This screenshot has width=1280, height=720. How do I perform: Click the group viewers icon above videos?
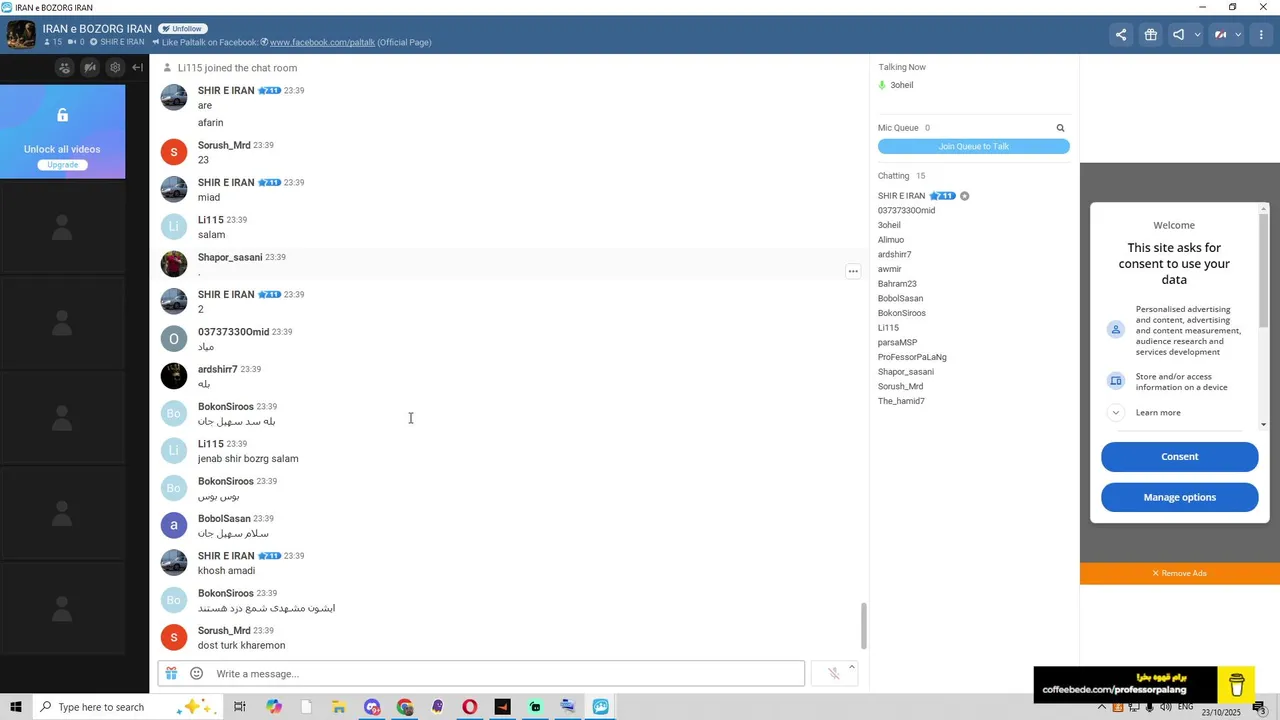point(65,68)
